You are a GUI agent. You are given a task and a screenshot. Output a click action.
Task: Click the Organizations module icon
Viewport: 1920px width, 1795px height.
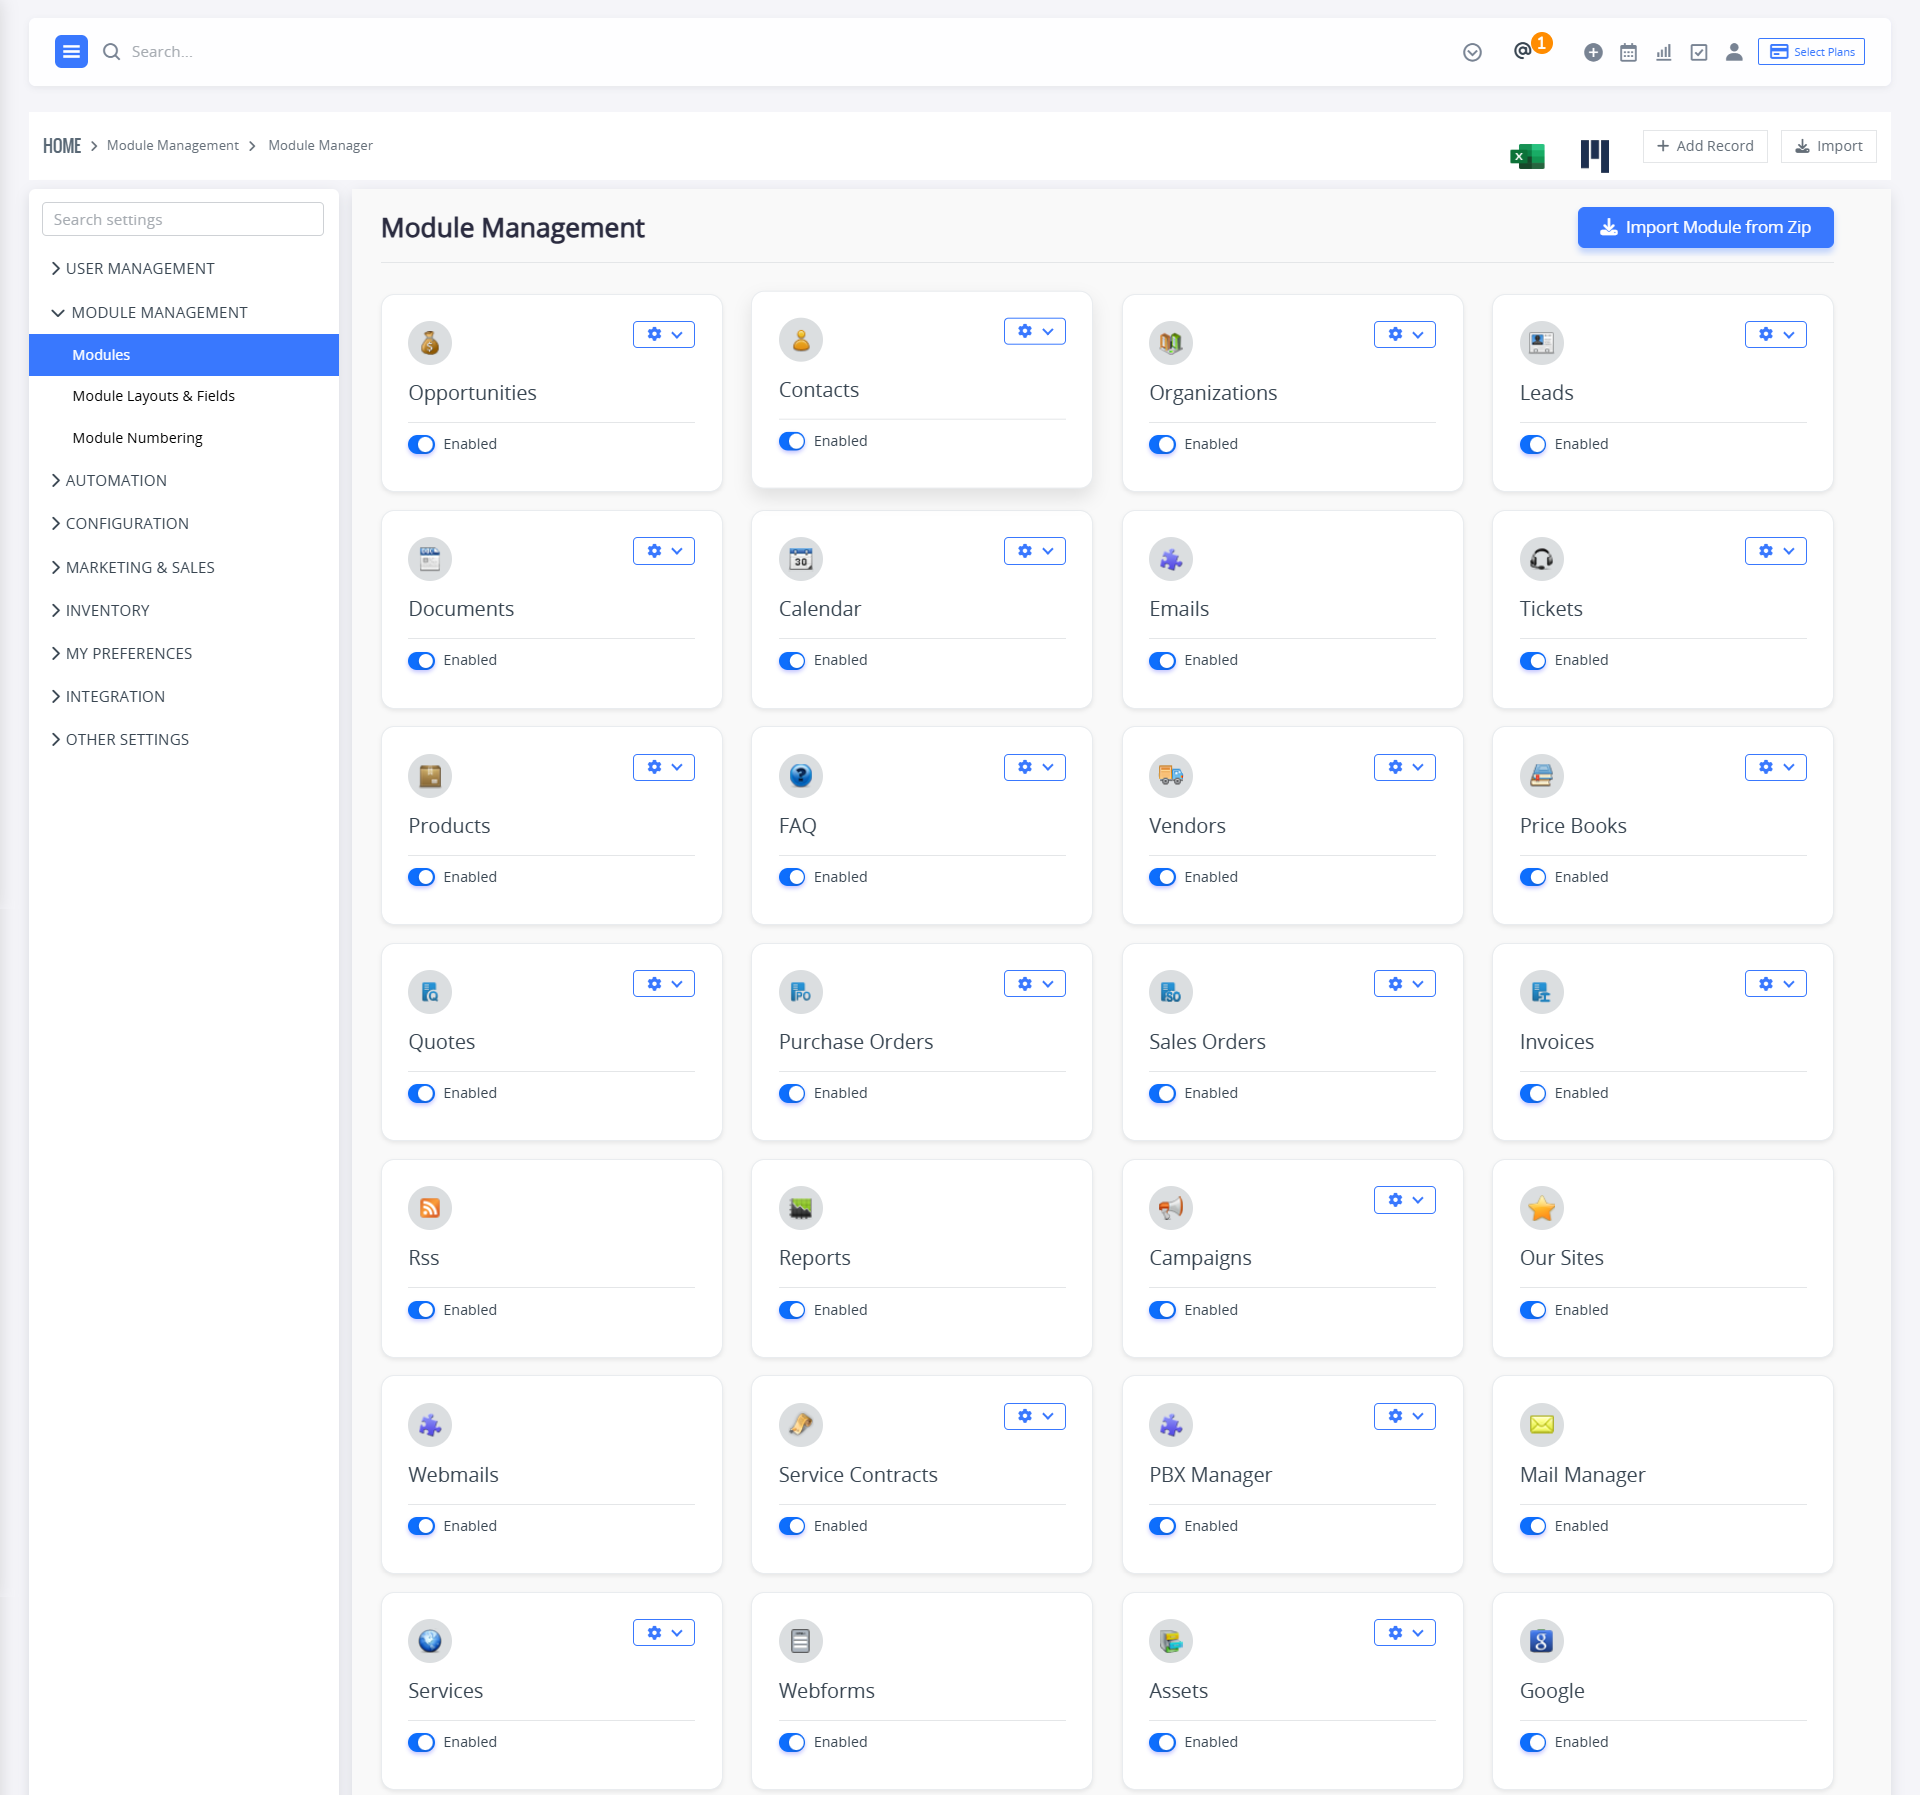click(x=1171, y=343)
